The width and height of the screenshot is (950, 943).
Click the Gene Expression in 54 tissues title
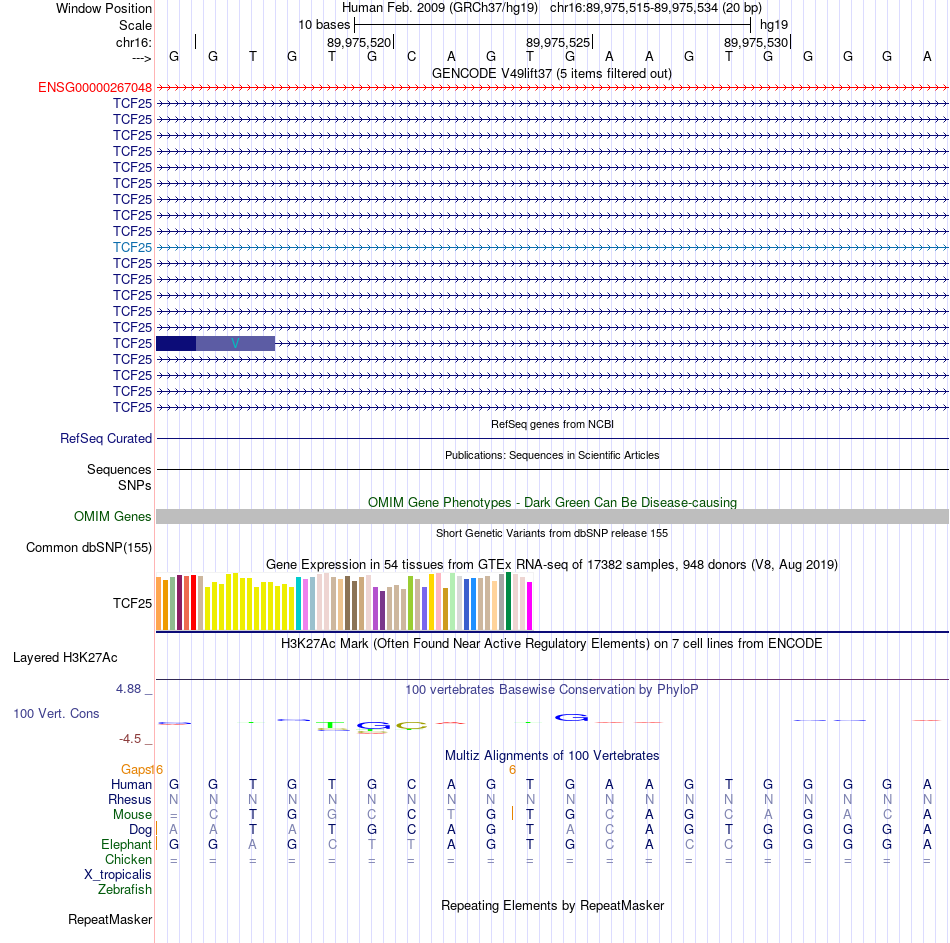[552, 564]
